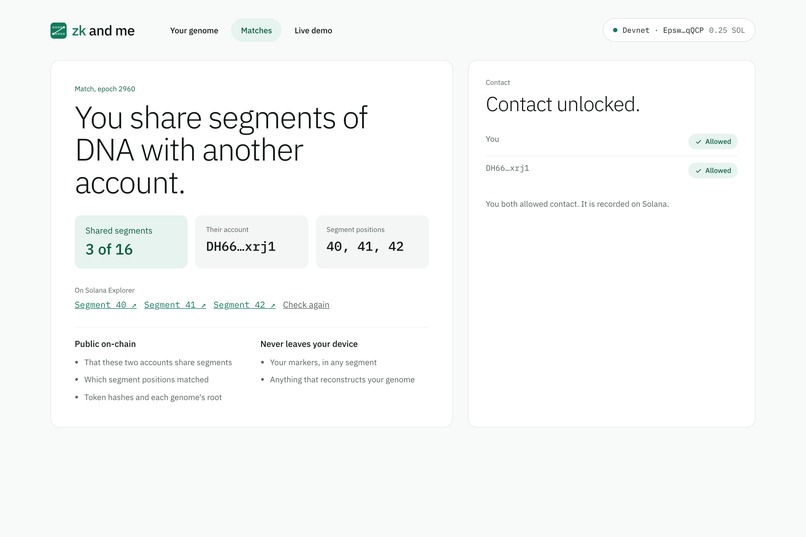Click 'You both allowed contact' message
The height and width of the screenshot is (537, 806).
577,204
